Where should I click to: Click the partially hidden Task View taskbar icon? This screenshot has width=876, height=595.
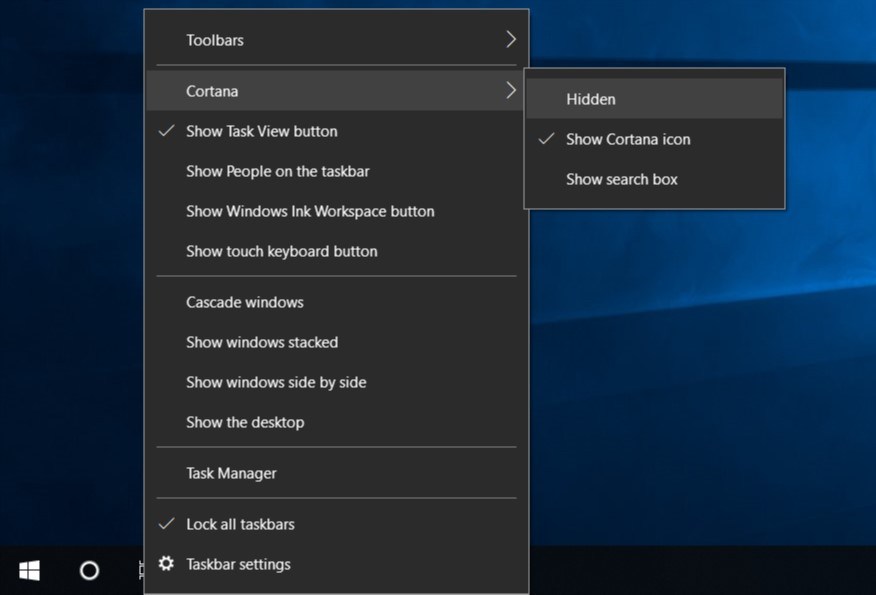pos(140,570)
